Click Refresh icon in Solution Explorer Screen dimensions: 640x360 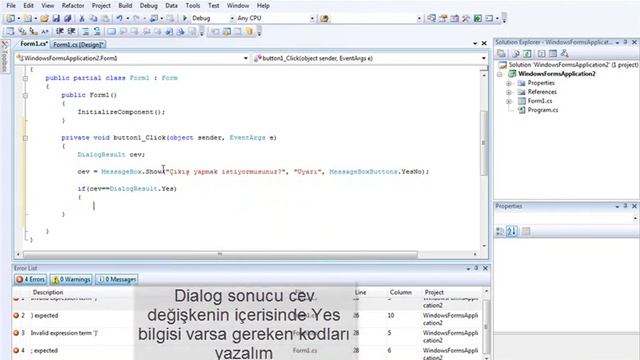(527, 53)
